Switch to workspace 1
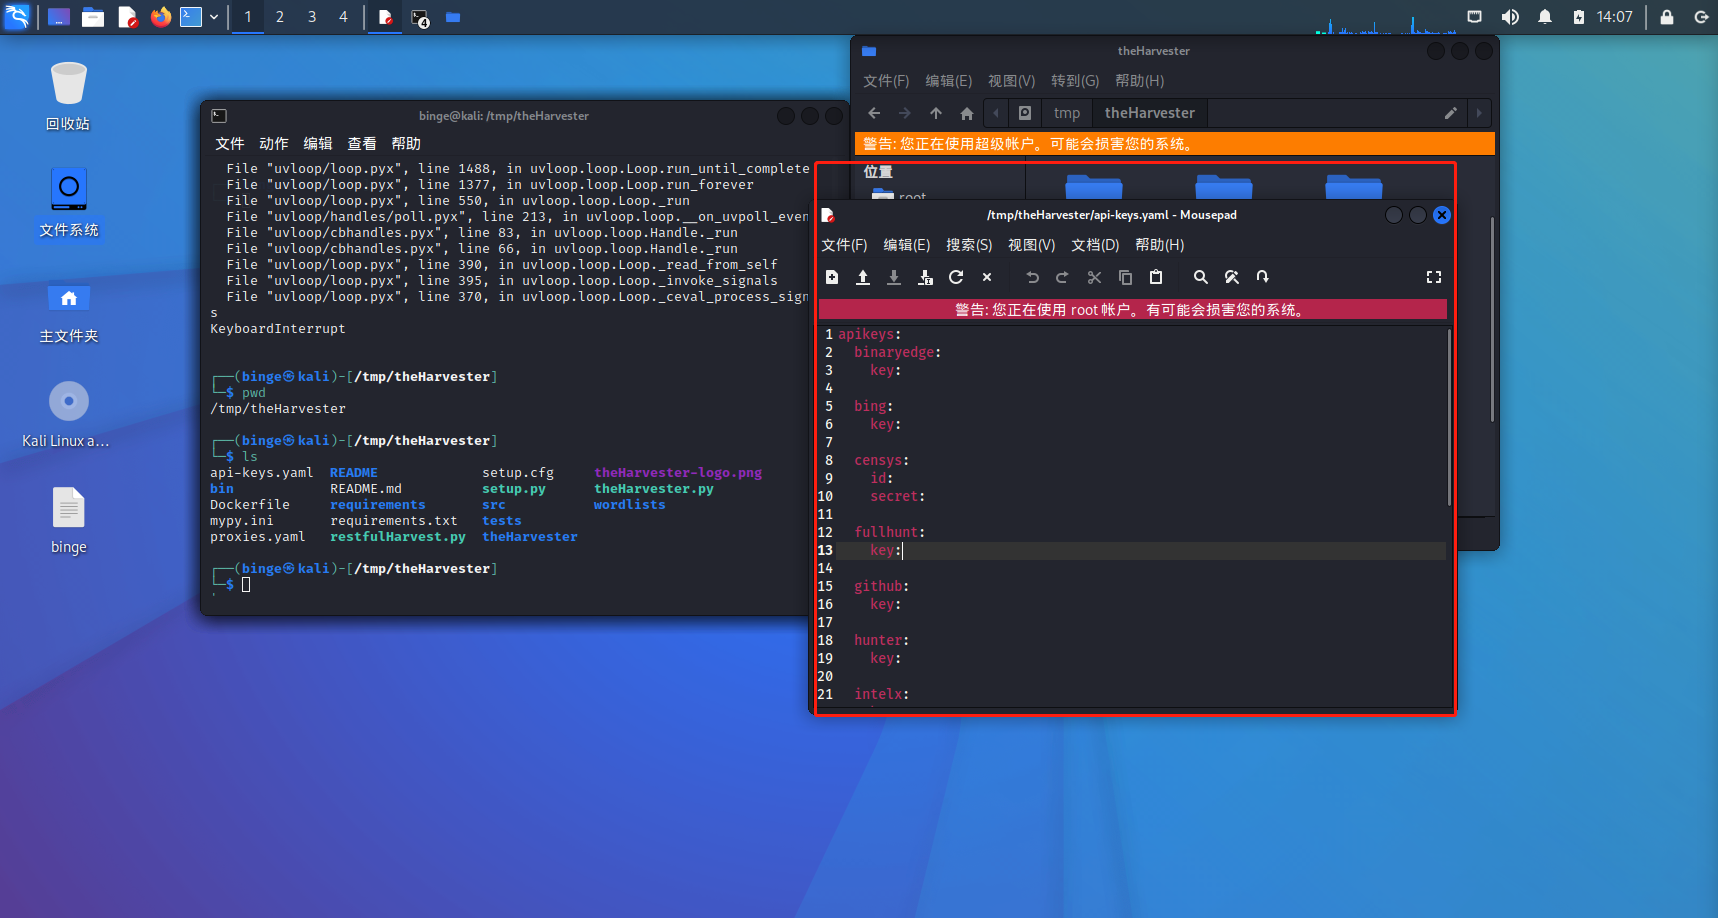Screen dimensions: 1718x918 [248, 16]
